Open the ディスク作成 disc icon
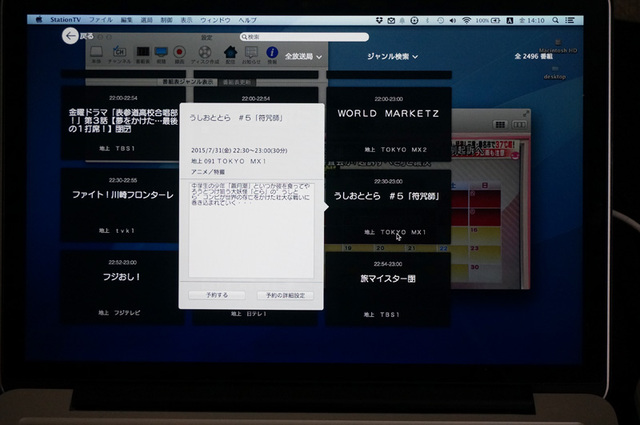This screenshot has width=640, height=425. coord(205,55)
